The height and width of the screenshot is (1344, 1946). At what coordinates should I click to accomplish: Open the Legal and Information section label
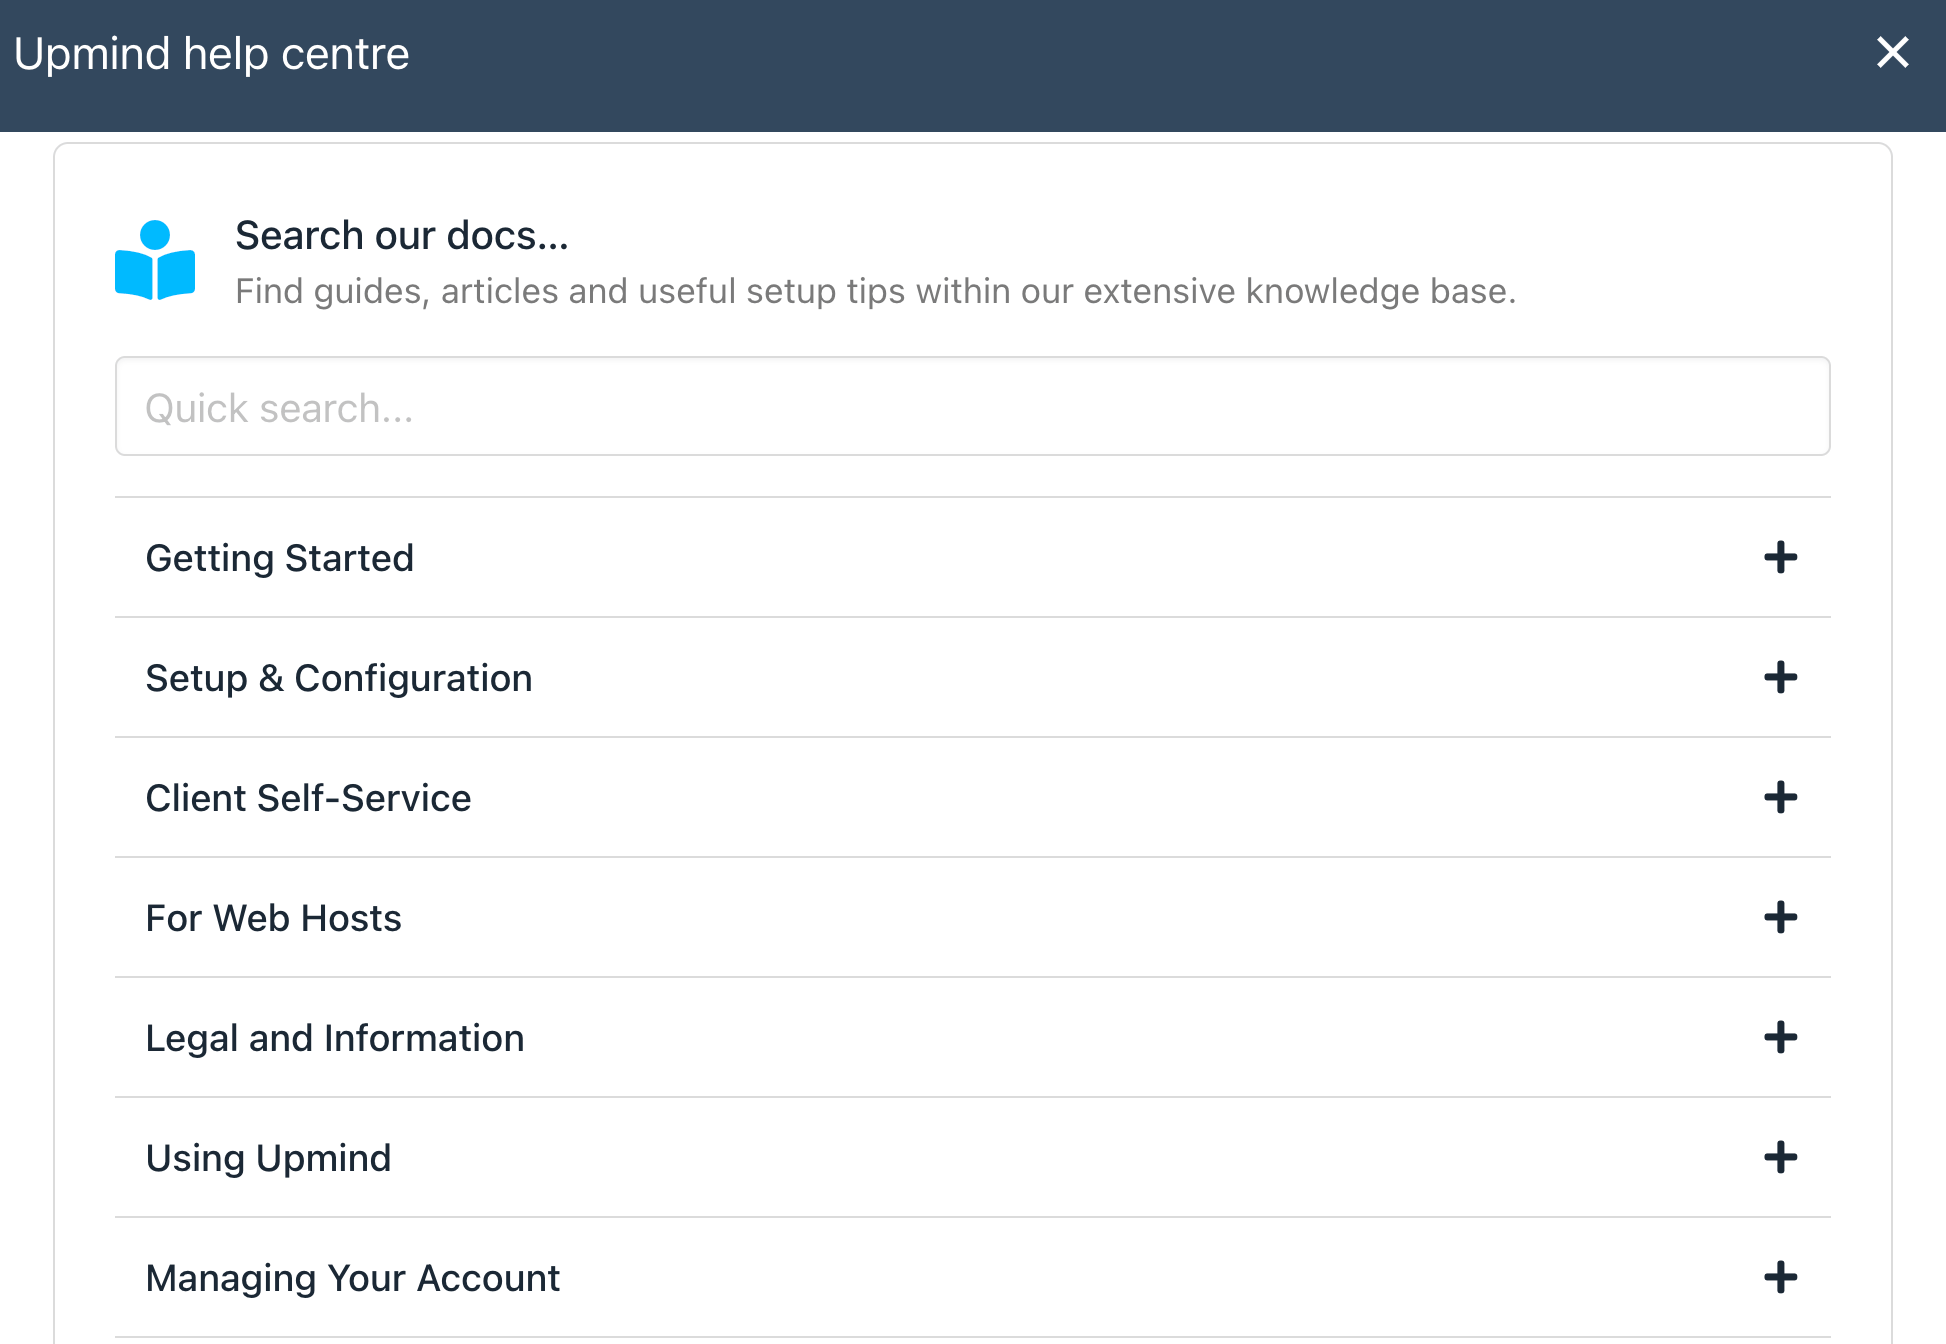click(335, 1038)
